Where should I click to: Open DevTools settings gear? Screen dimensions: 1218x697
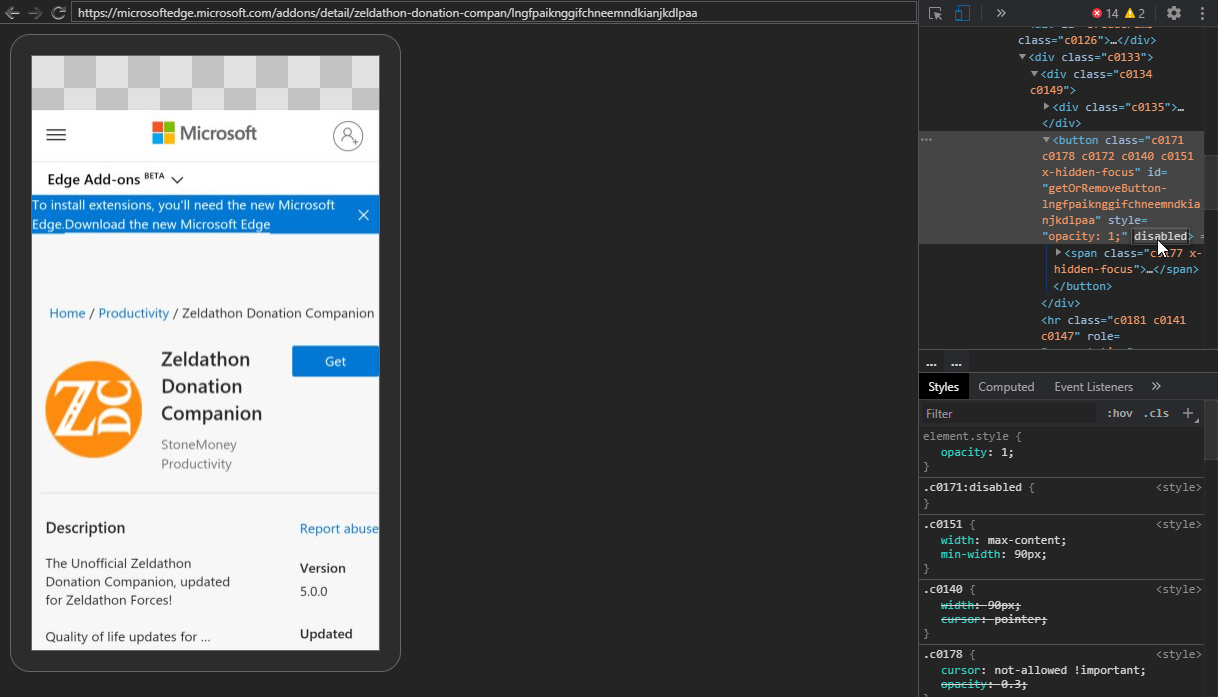(1174, 13)
